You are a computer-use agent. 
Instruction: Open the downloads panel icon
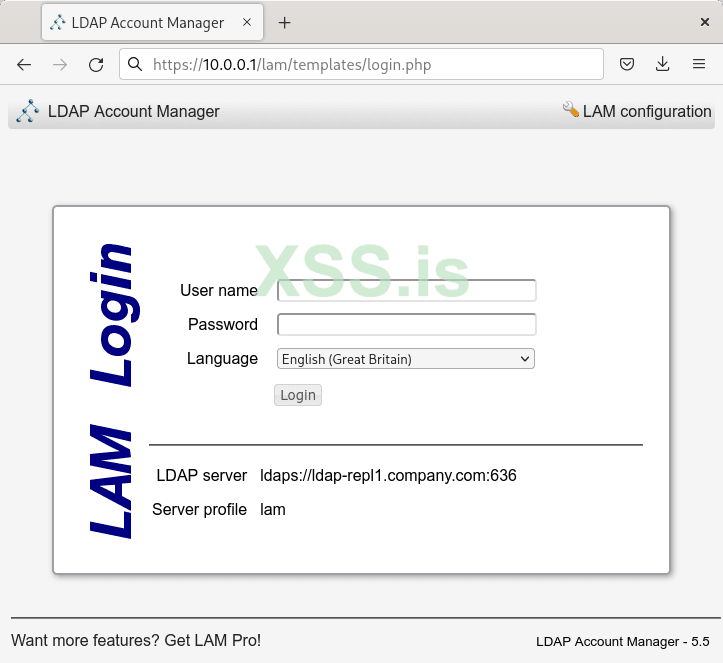tap(663, 64)
